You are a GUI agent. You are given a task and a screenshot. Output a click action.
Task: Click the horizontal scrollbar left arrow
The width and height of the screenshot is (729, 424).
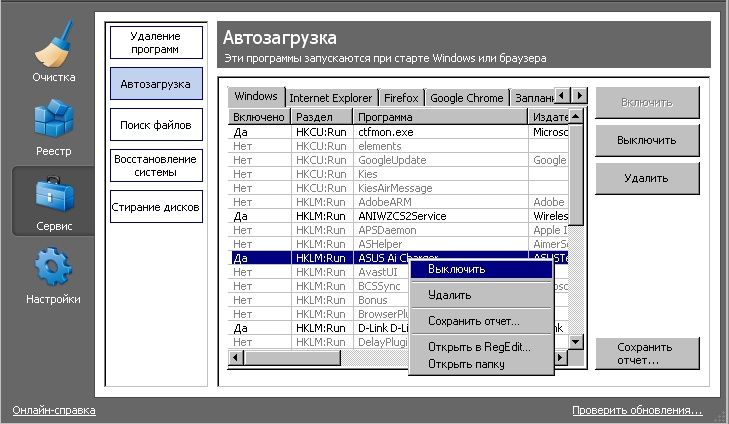coord(237,357)
